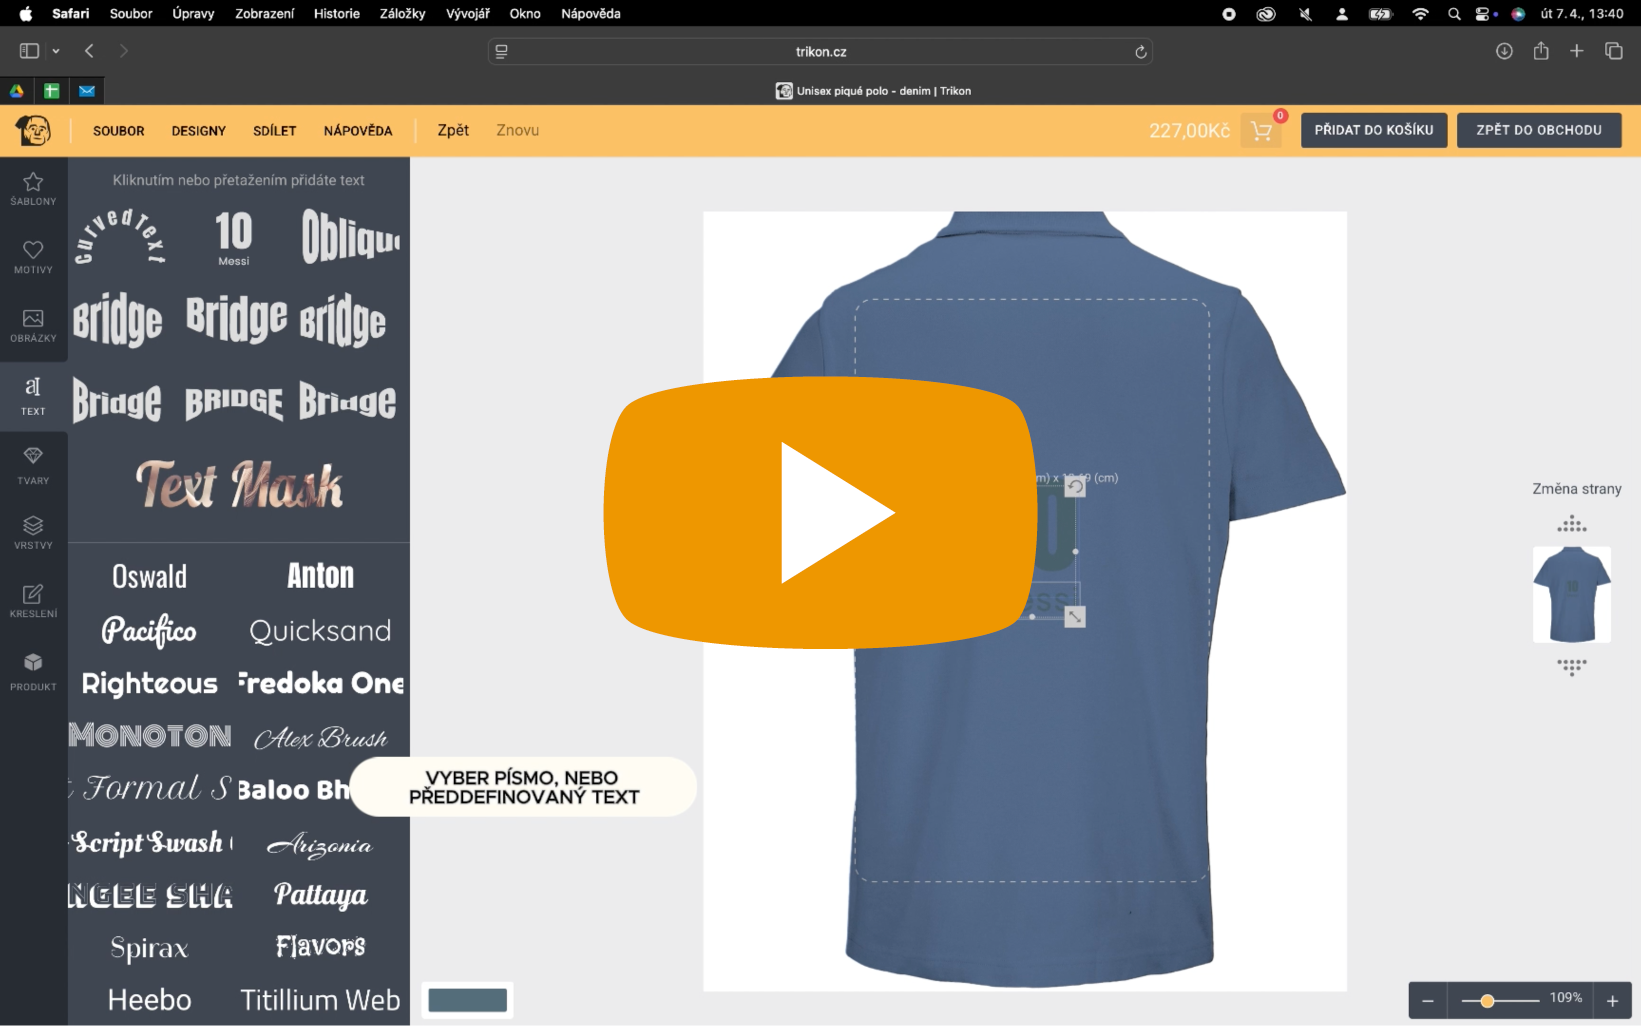Choose the Pacifico font
1641x1026 pixels.
149,631
